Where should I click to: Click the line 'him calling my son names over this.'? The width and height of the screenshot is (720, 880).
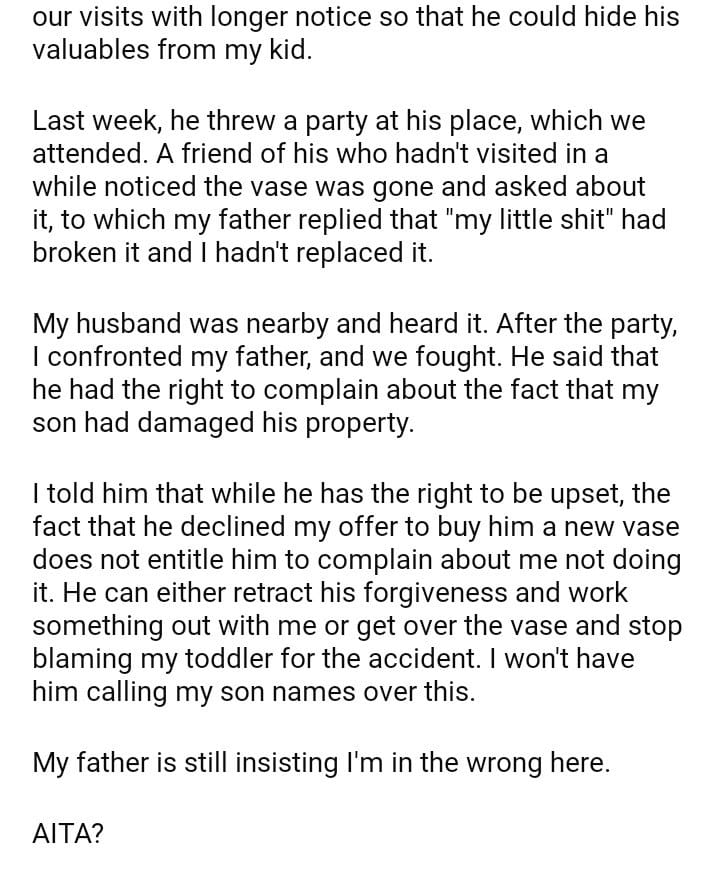(x=253, y=692)
